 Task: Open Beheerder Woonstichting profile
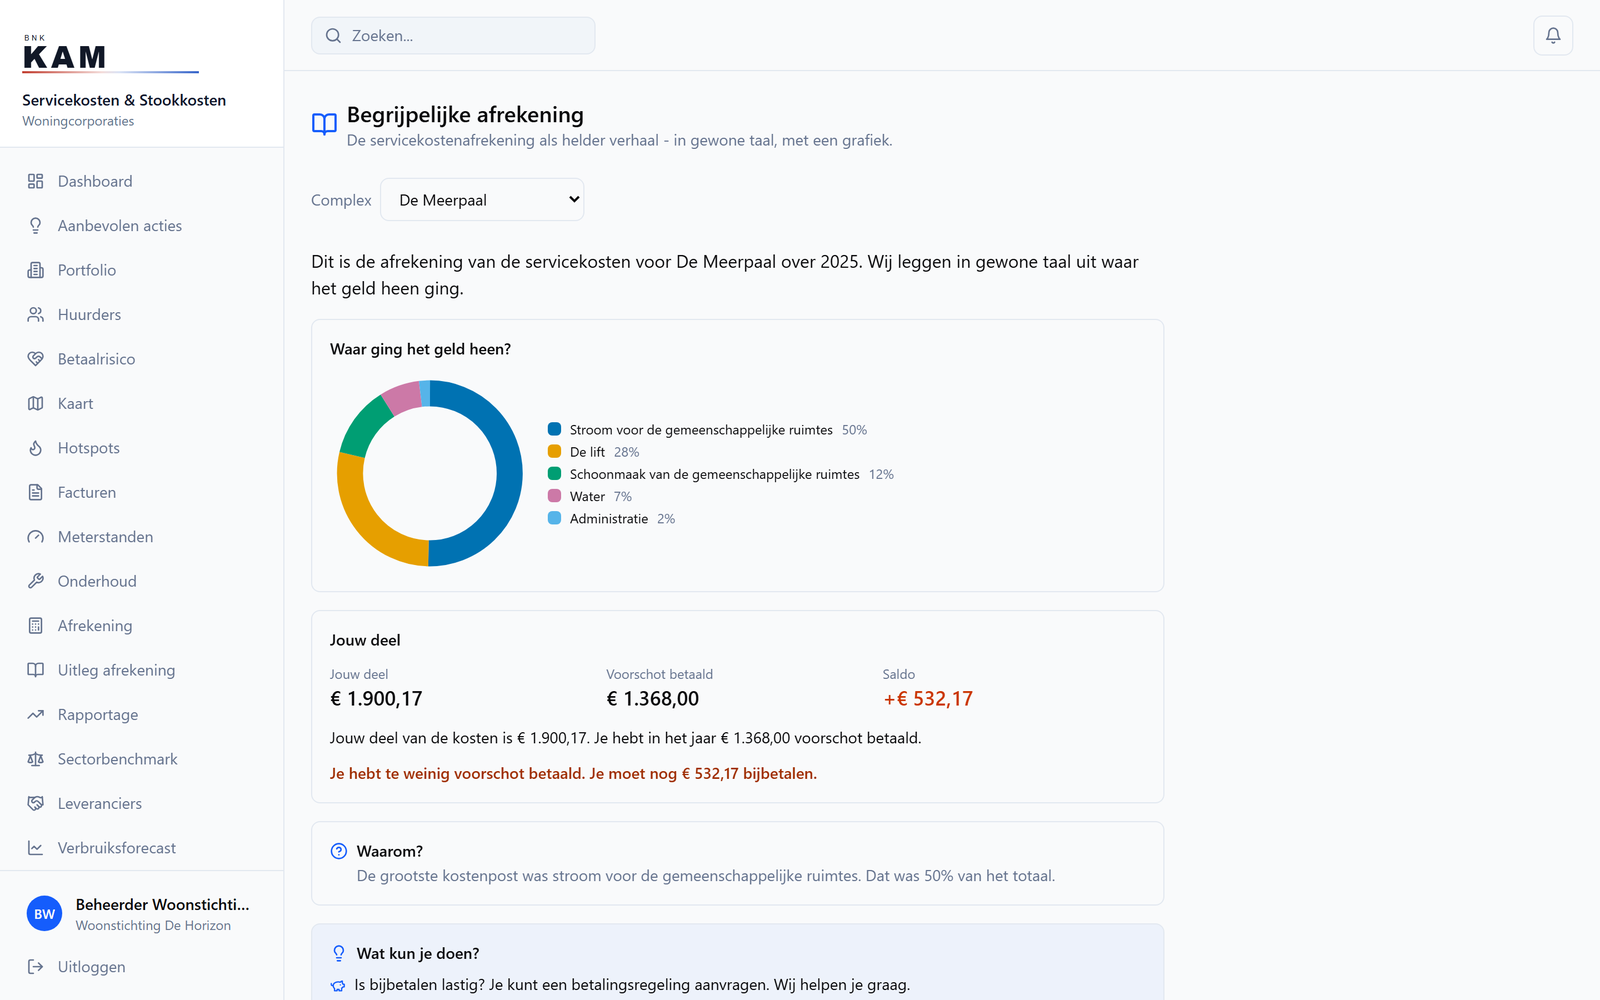tap(142, 914)
